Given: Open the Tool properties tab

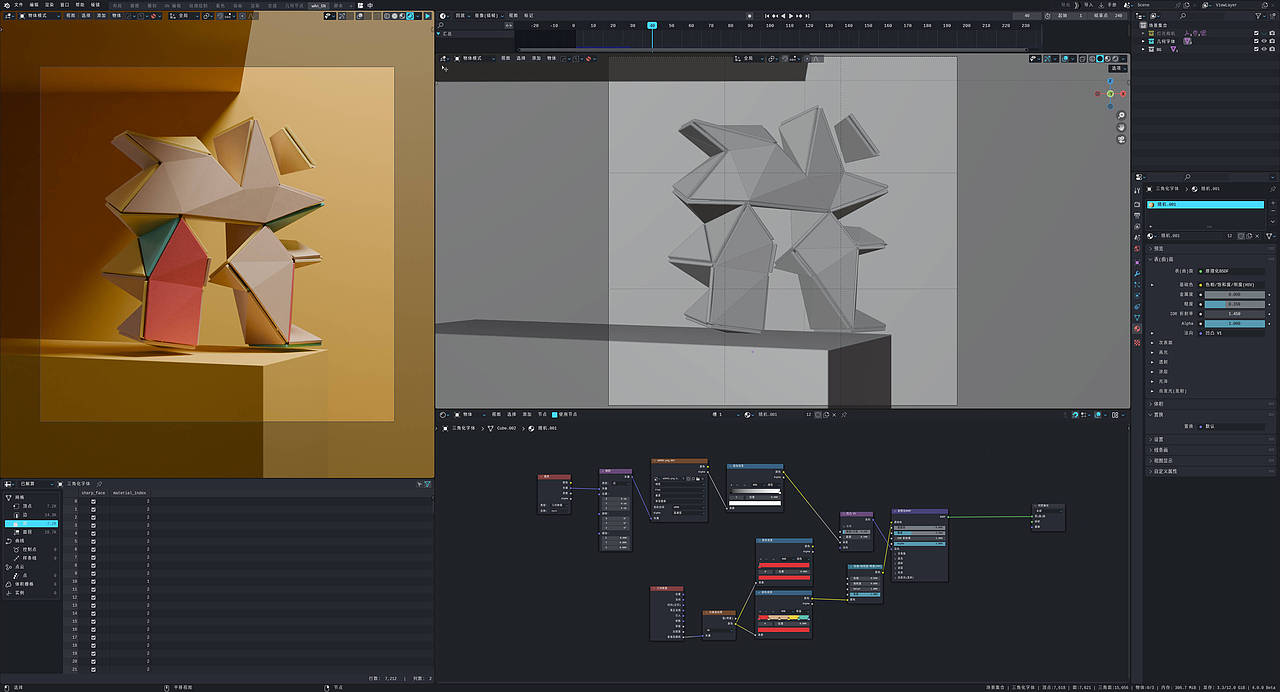Looking at the screenshot, I should click(1137, 190).
